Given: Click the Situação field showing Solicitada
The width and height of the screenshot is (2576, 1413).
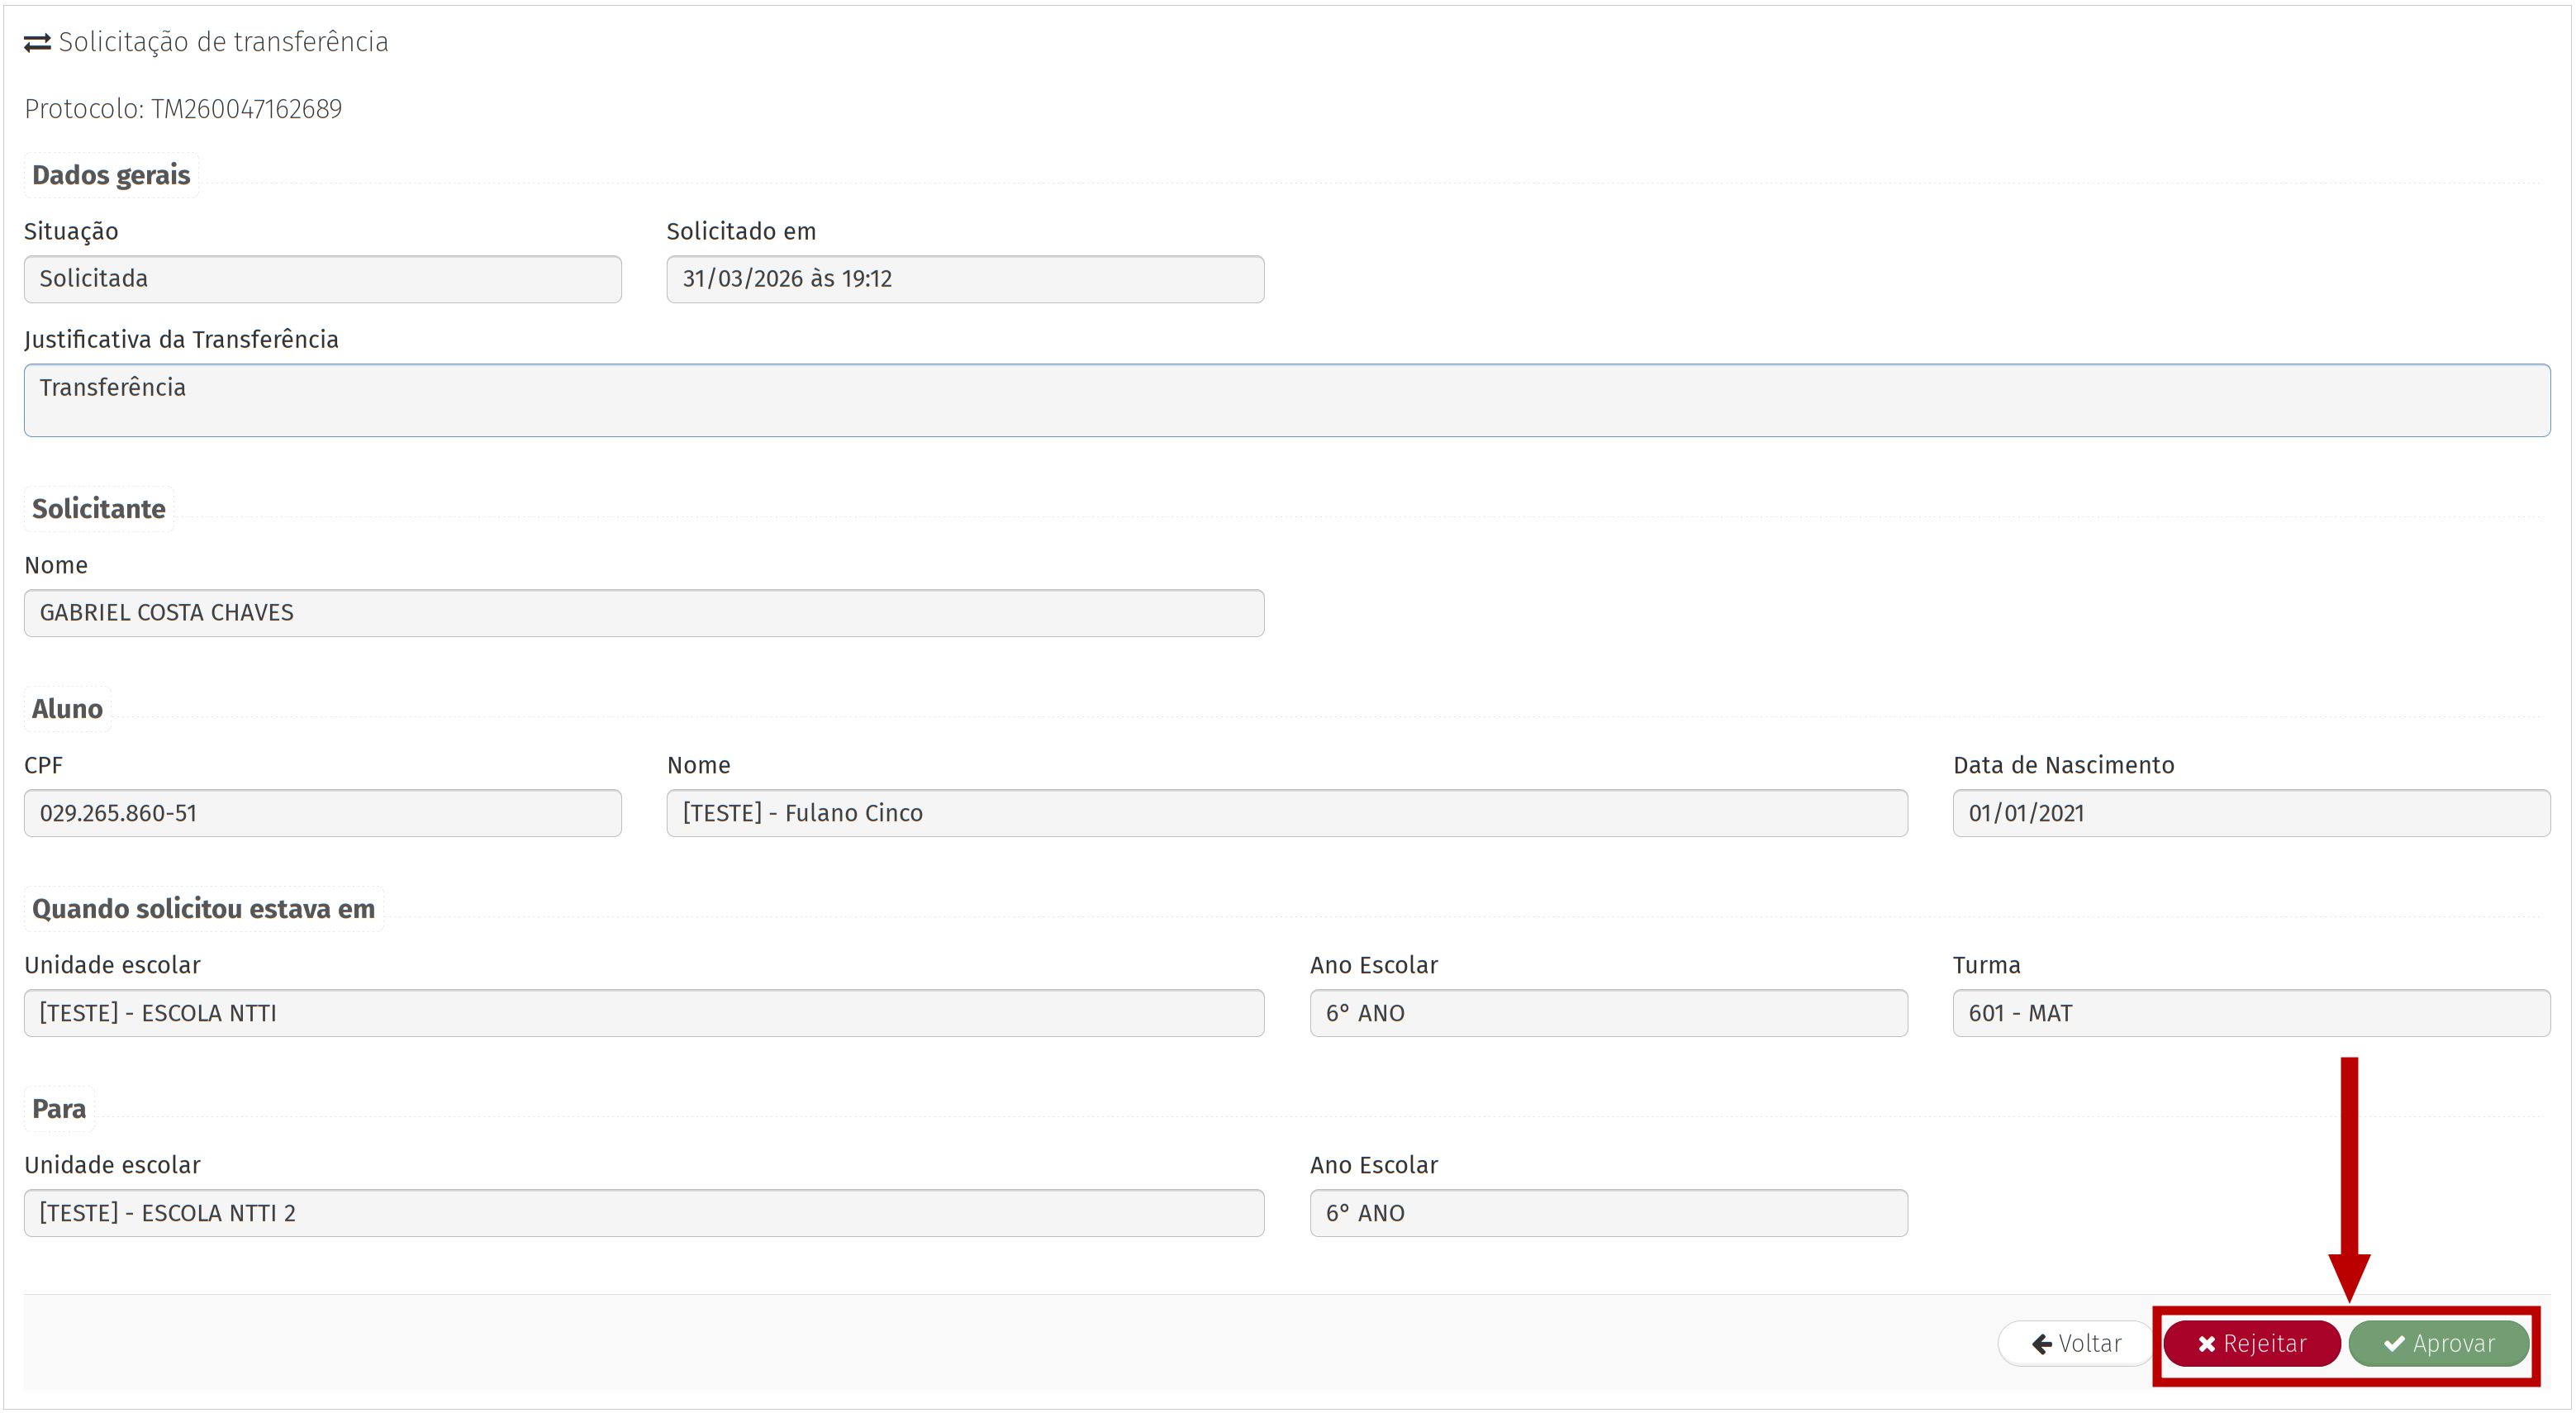Looking at the screenshot, I should [x=322, y=279].
